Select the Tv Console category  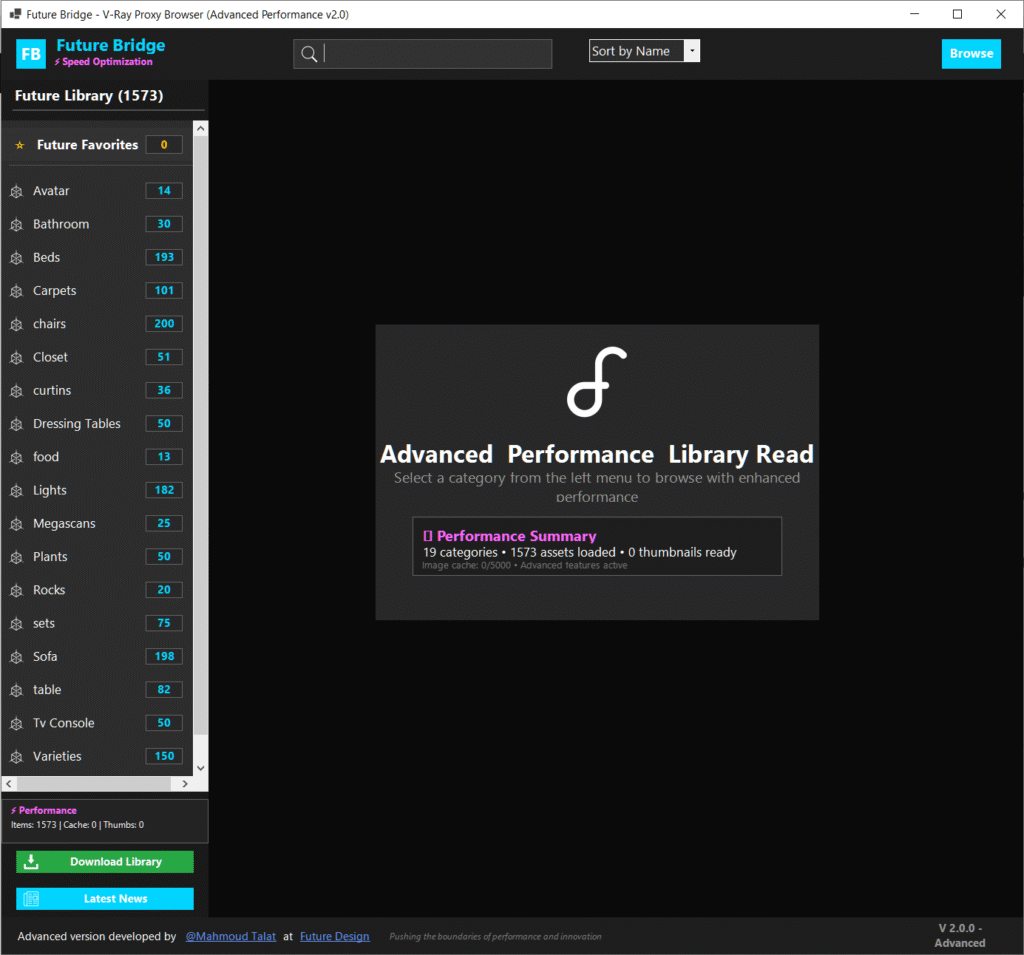point(64,723)
